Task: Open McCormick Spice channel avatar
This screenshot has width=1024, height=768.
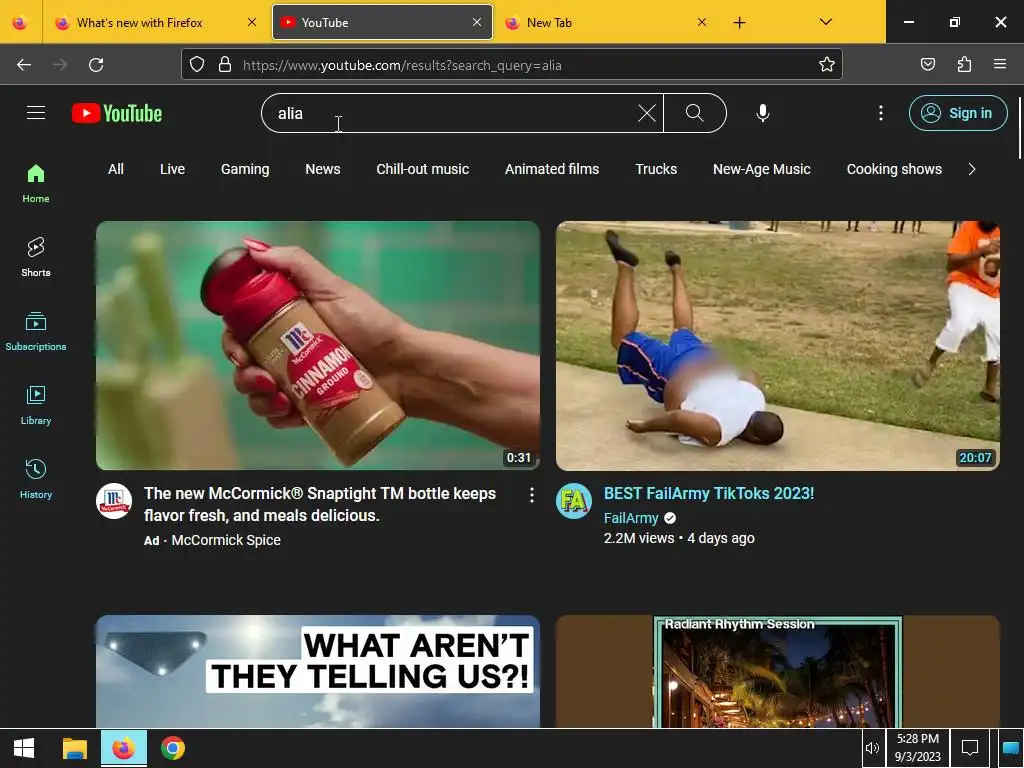Action: (x=114, y=502)
